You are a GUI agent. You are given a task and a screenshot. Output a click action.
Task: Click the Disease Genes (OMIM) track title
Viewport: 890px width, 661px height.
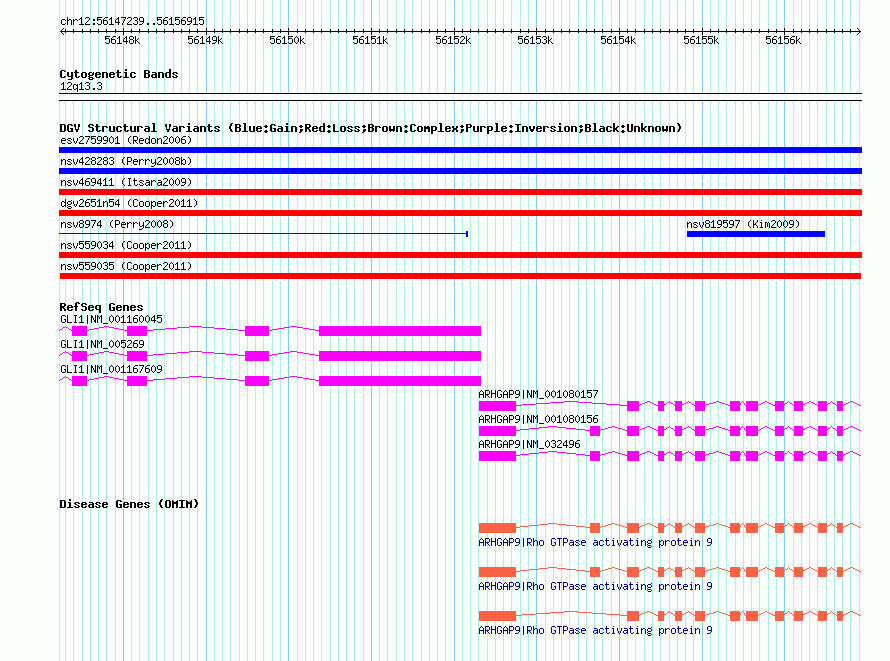(x=129, y=504)
